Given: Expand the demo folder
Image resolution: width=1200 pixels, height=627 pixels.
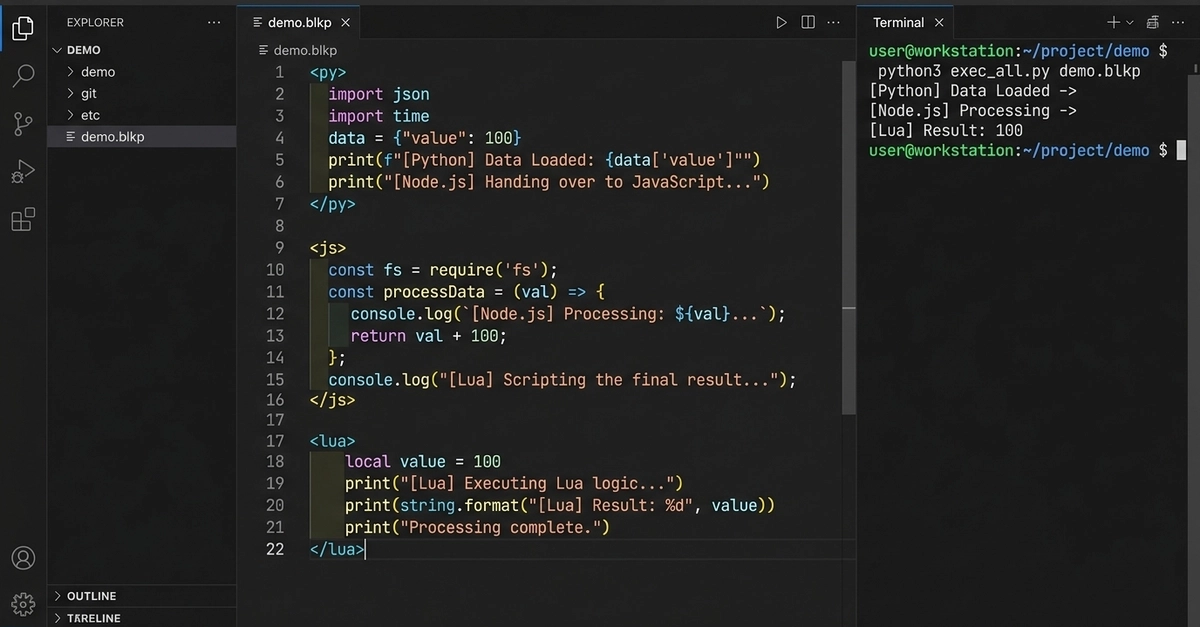Looking at the screenshot, I should point(70,72).
